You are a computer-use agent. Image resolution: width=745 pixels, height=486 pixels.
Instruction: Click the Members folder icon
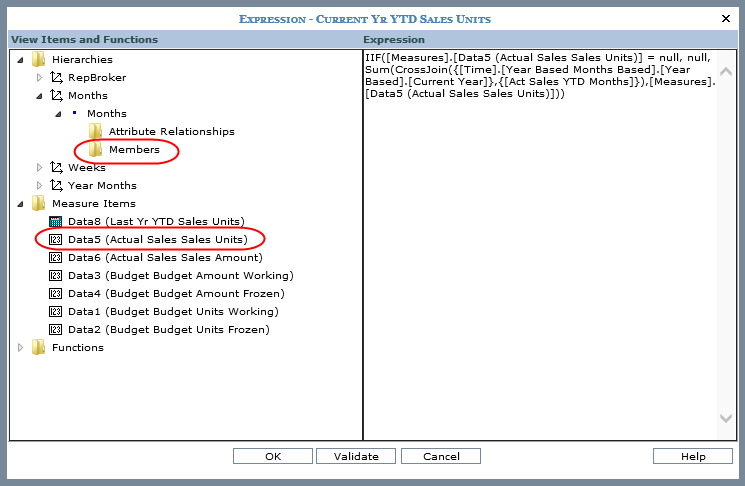95,150
